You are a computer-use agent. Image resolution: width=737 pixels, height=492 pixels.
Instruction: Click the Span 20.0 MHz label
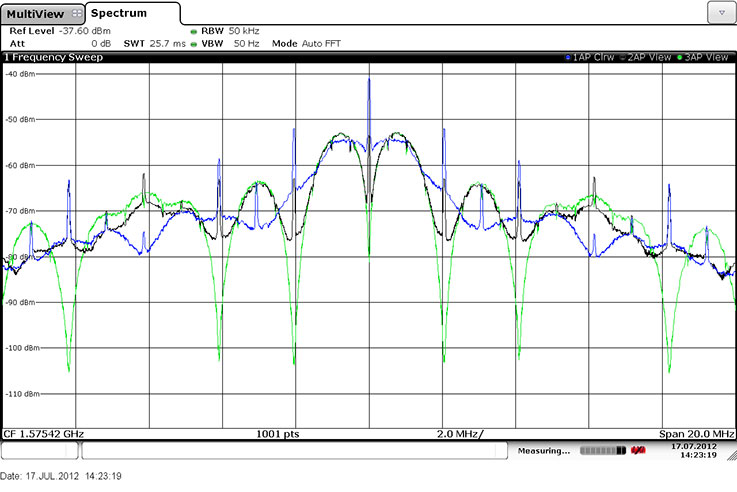coord(695,434)
